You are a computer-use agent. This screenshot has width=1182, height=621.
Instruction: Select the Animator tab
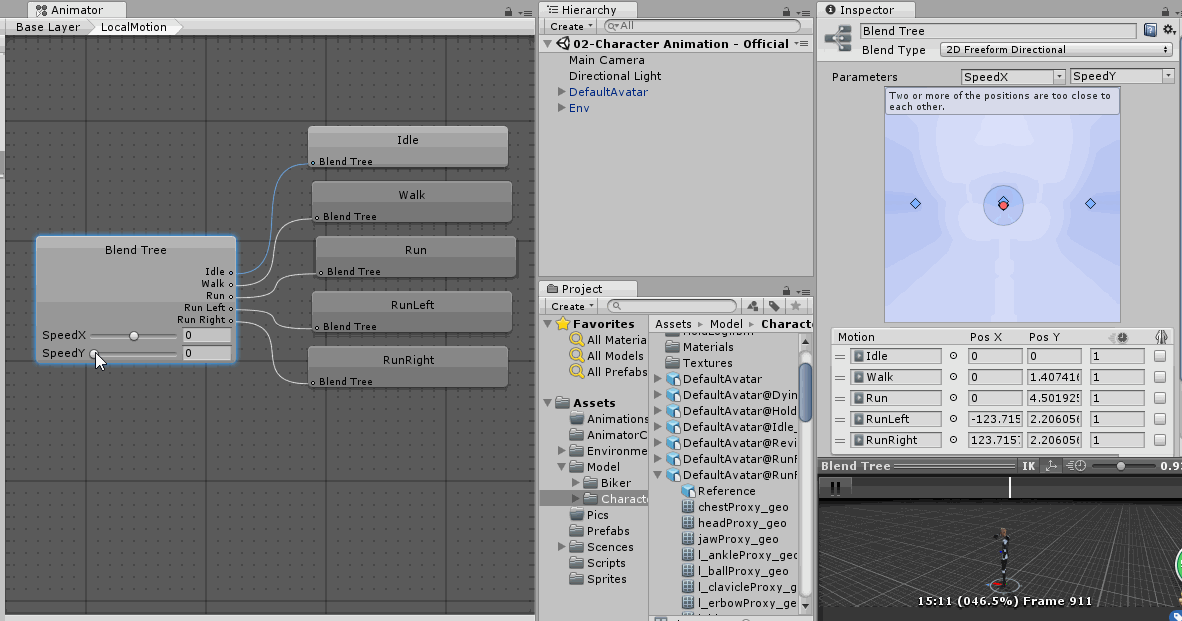pyautogui.click(x=70, y=9)
